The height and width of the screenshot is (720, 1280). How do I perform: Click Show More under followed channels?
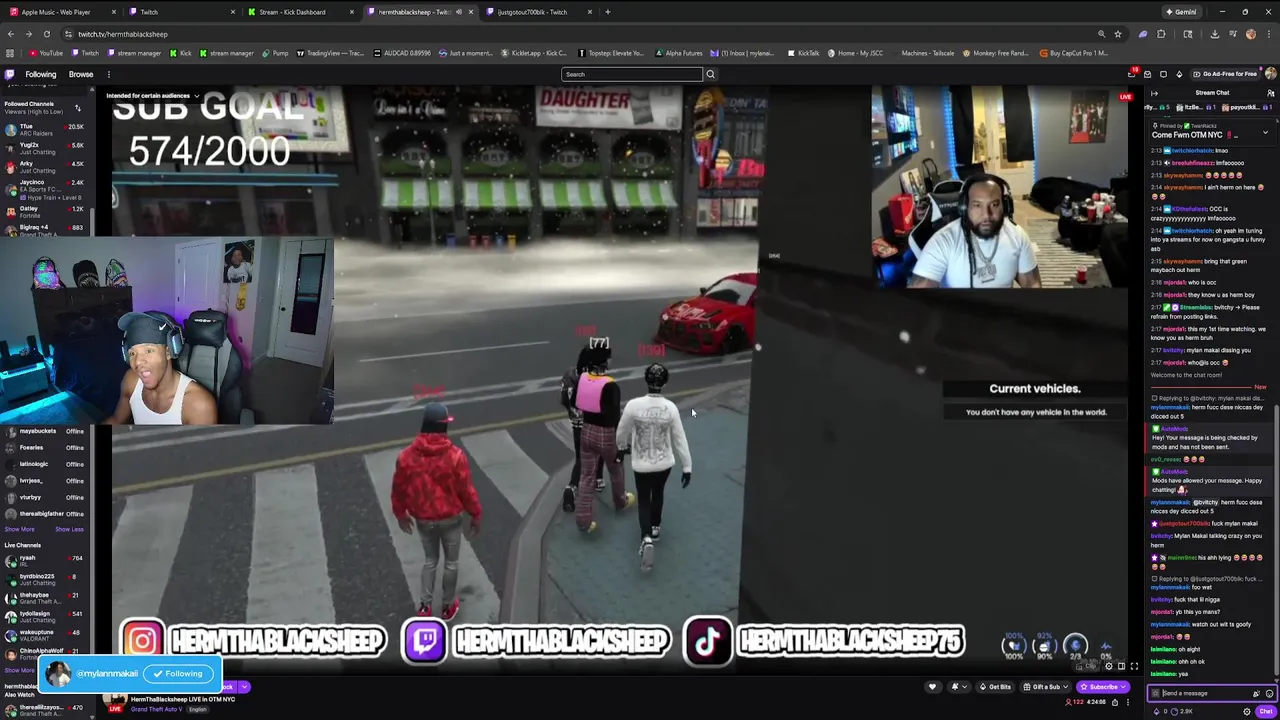tap(19, 529)
